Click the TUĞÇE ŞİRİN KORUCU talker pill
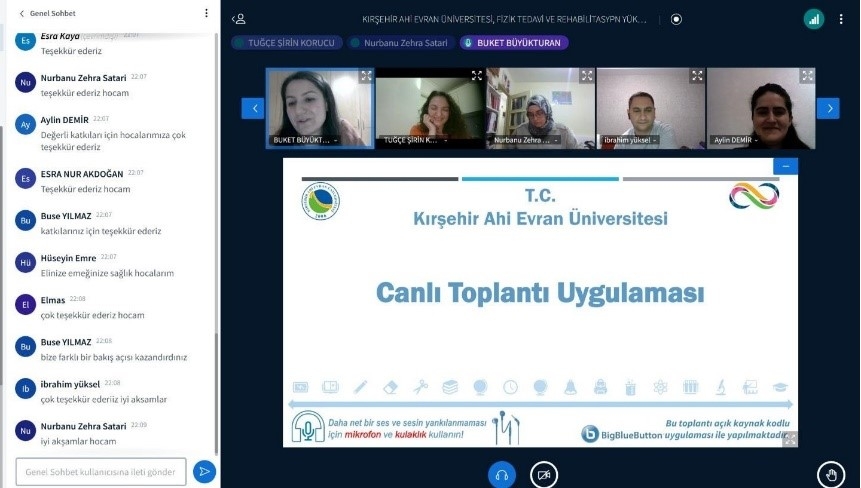This screenshot has width=861, height=488. point(287,43)
